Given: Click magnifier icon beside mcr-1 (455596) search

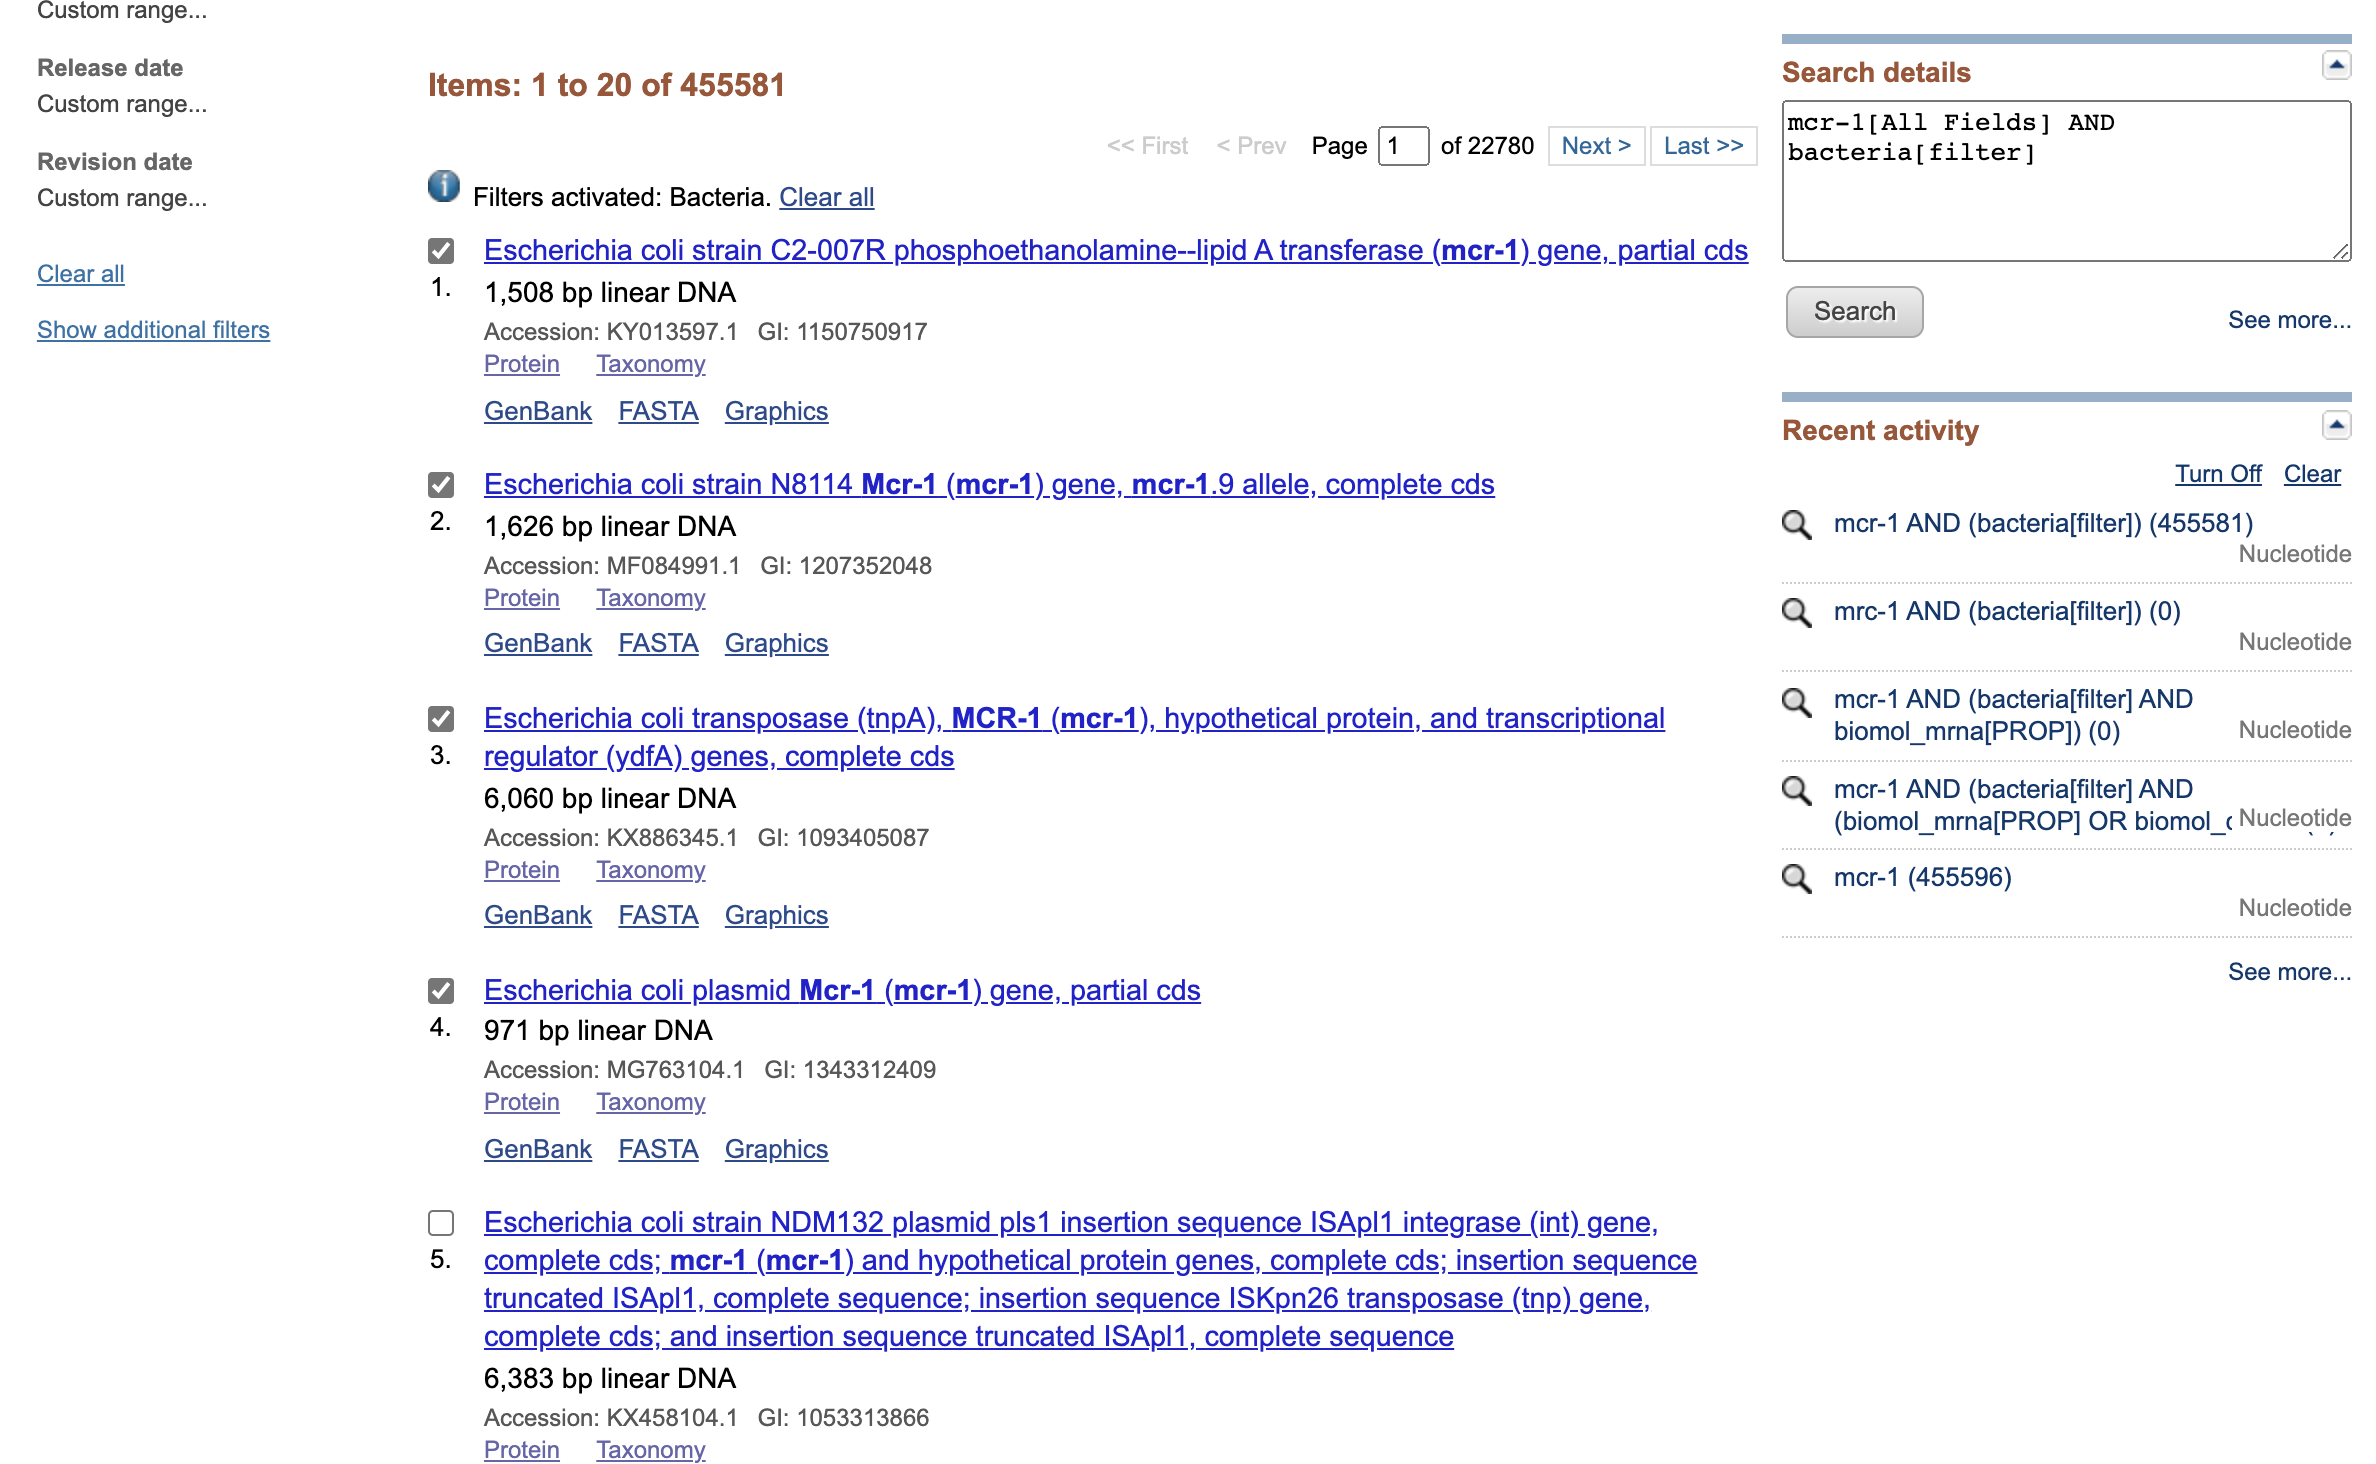Looking at the screenshot, I should coord(1797,878).
